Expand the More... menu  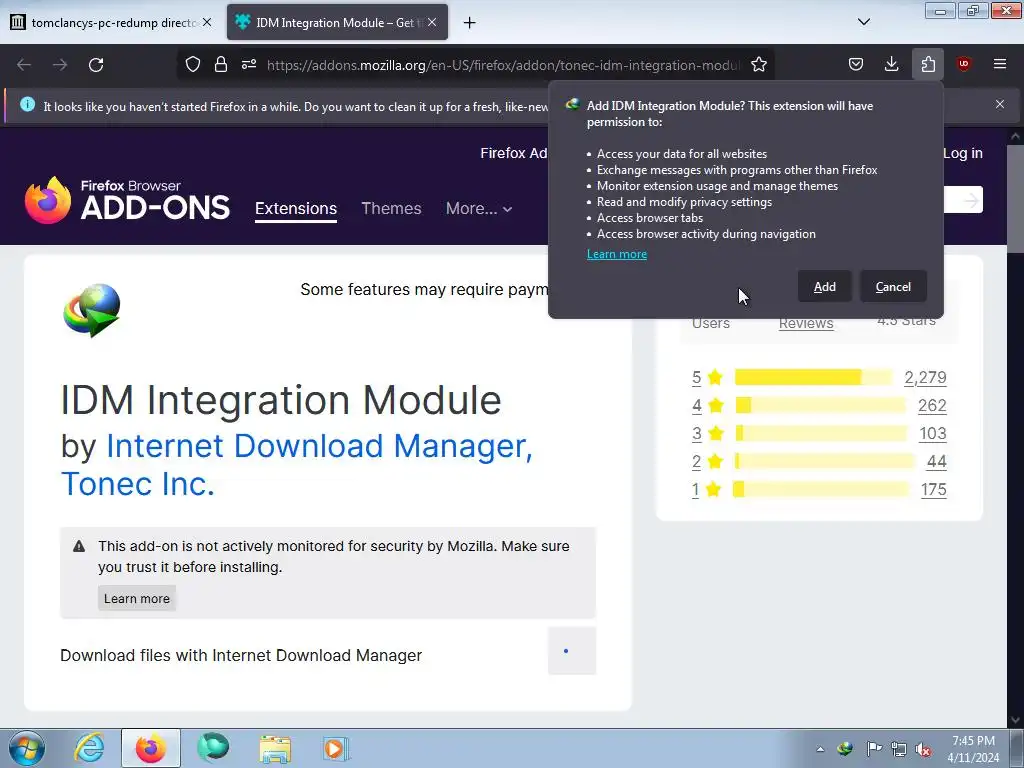pos(479,208)
